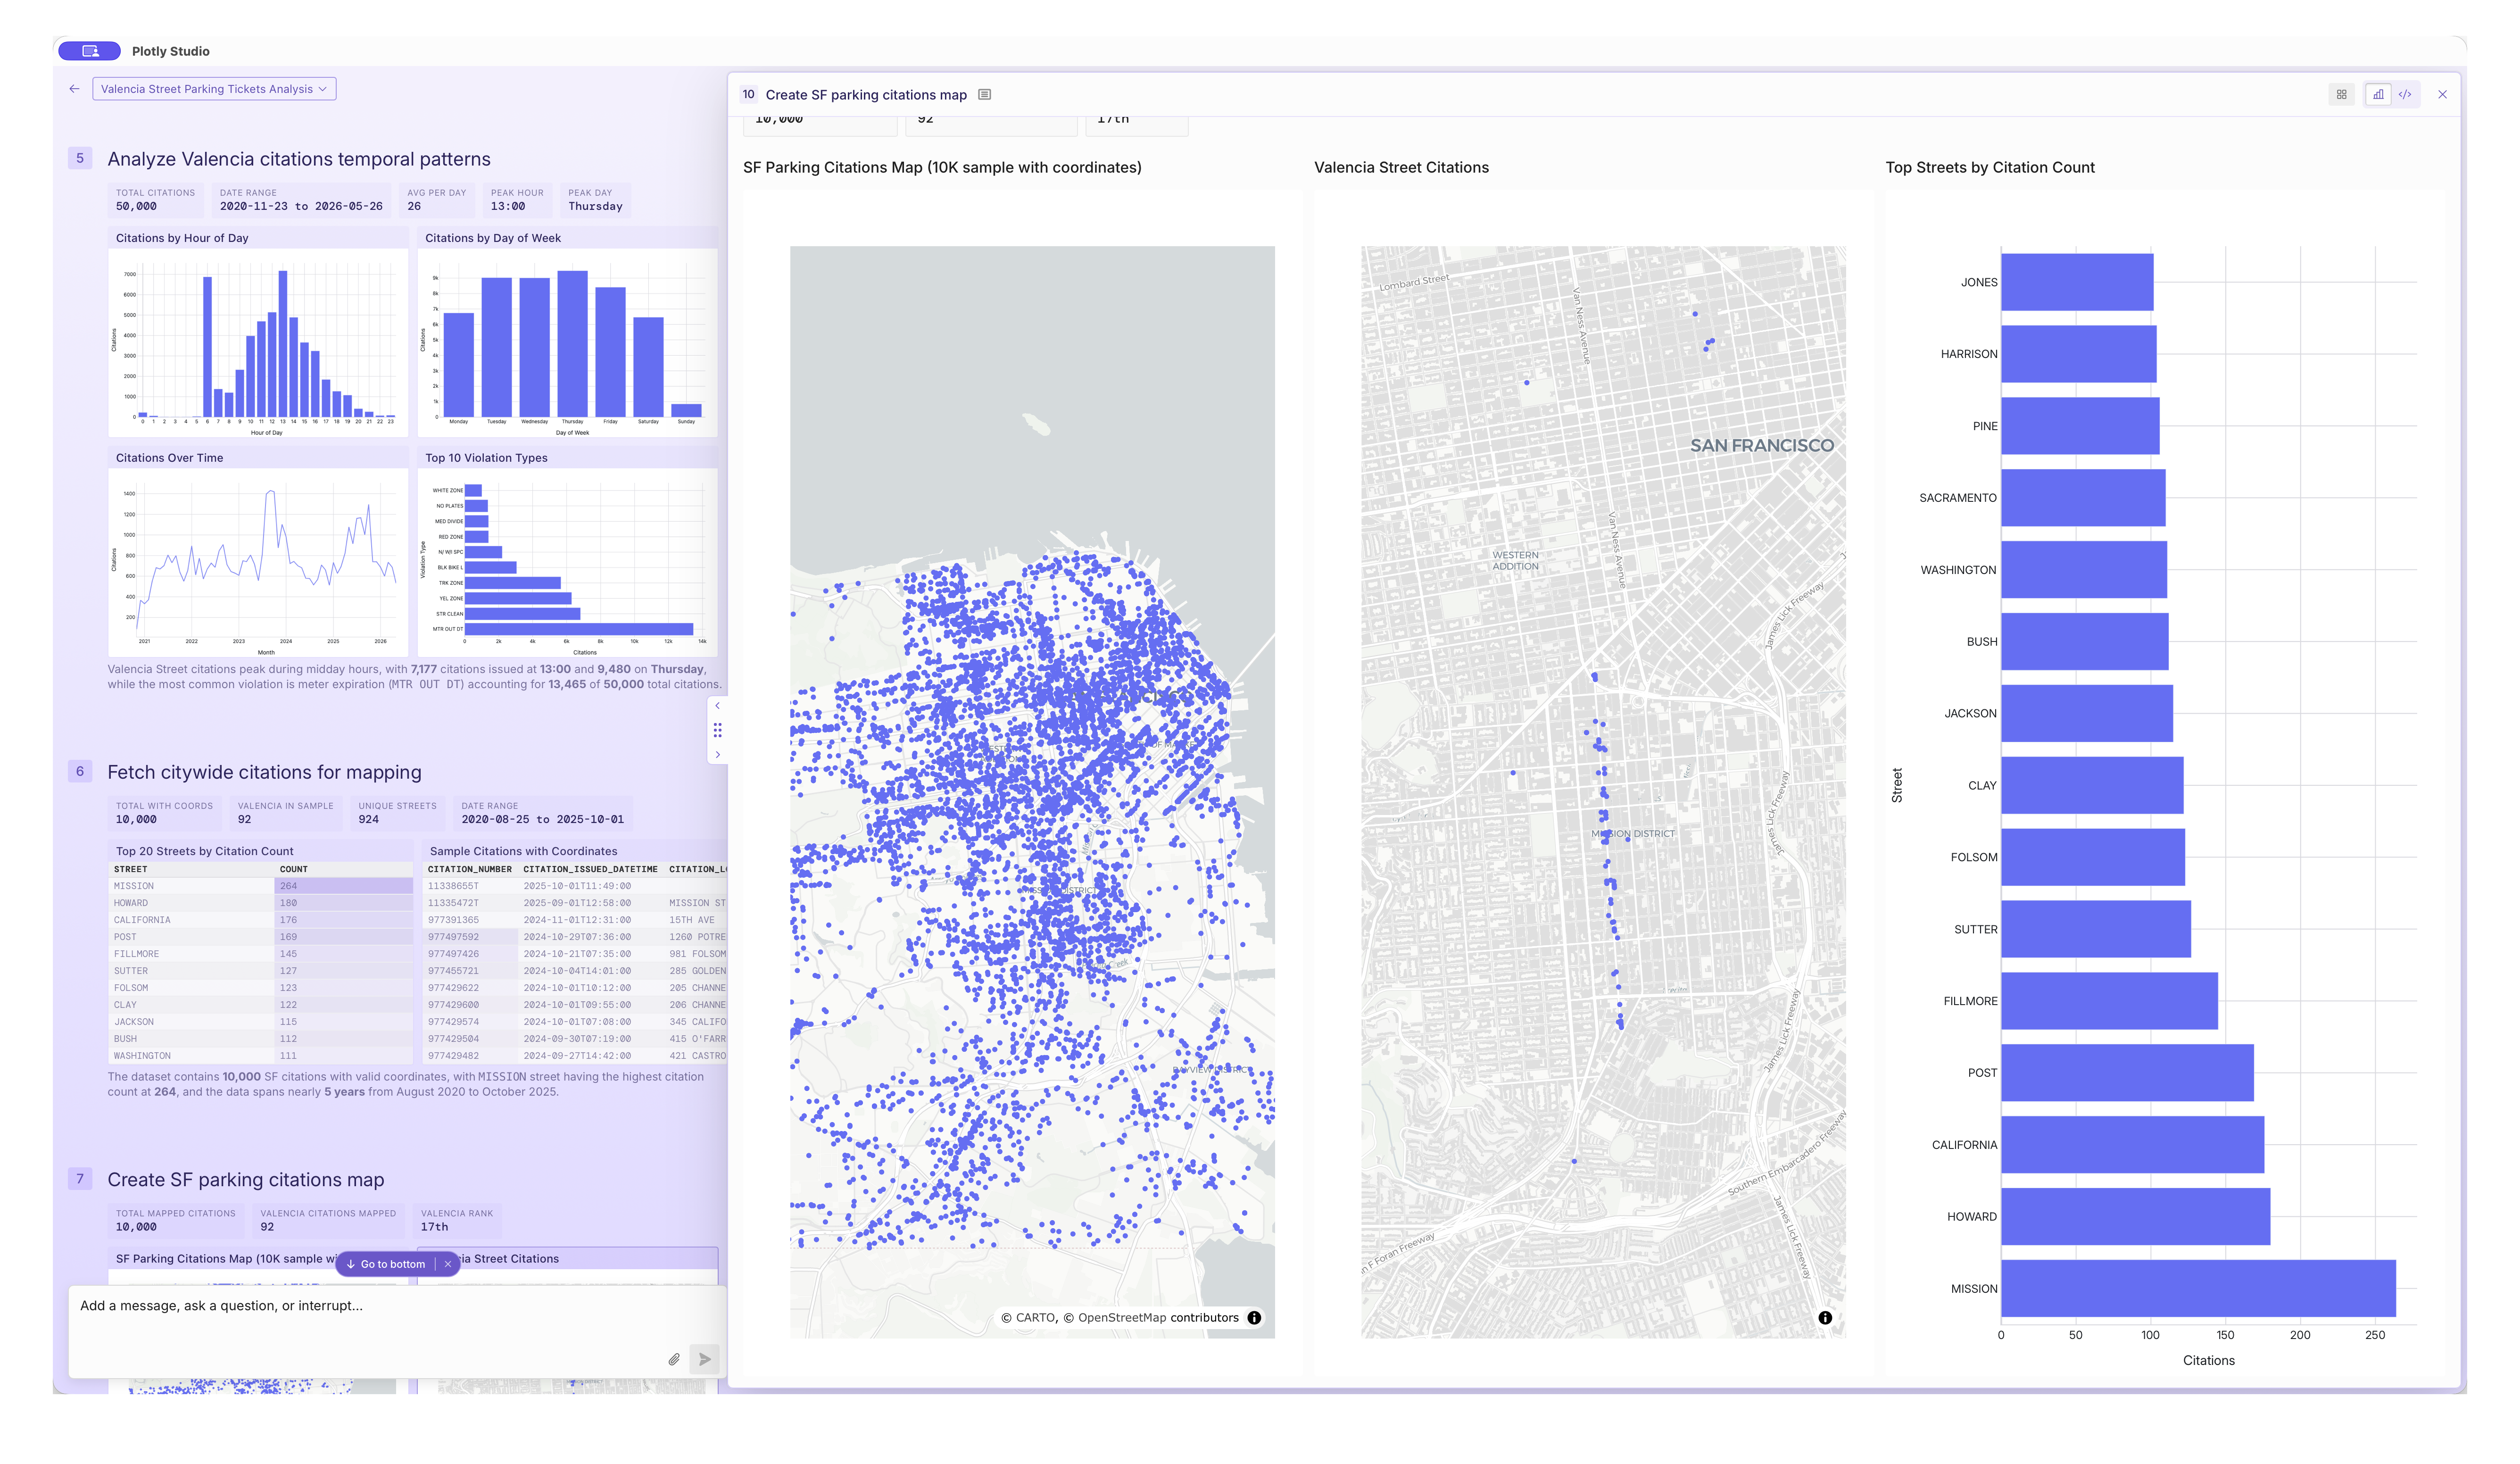Click the JONES bar in Top Streets chart
The image size is (2520, 1464).
pos(2077,282)
